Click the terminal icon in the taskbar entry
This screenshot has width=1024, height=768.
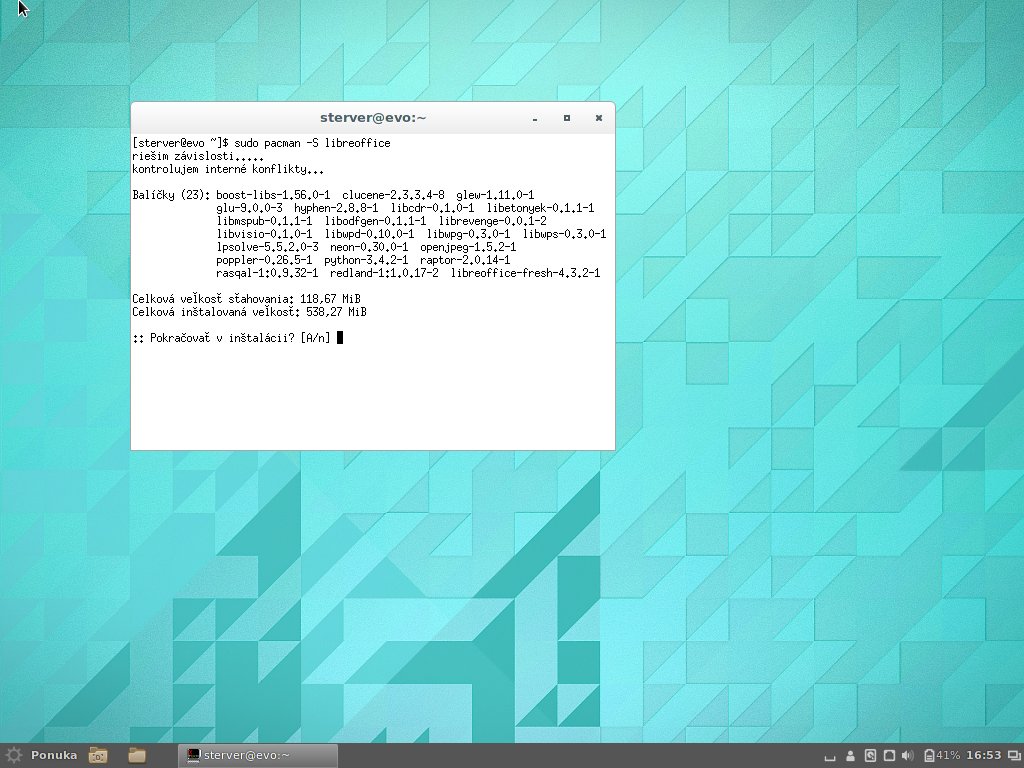click(x=193, y=755)
